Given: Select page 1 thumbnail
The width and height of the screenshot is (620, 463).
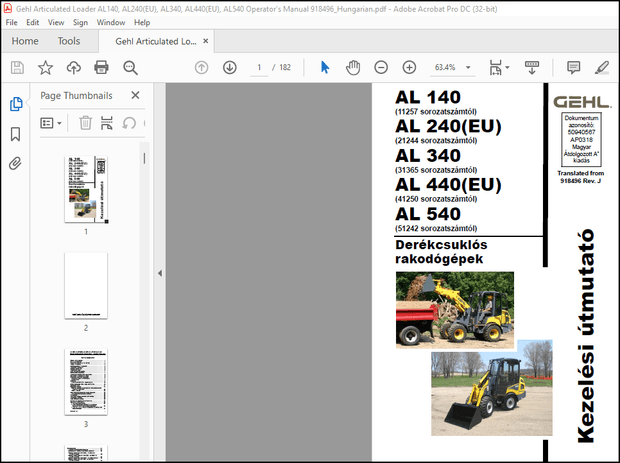Looking at the screenshot, I should coord(86,189).
